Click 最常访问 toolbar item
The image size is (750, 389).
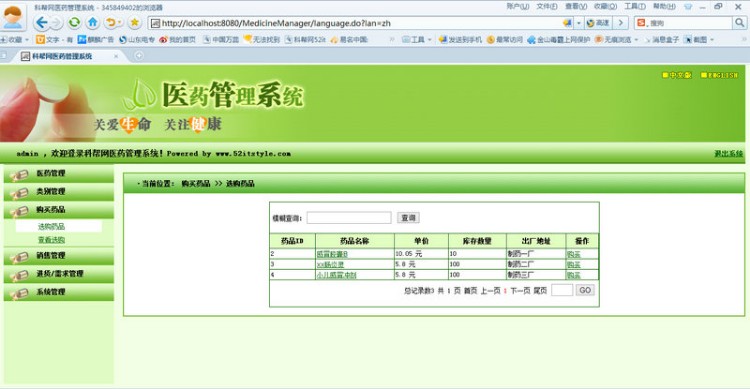tap(505, 40)
